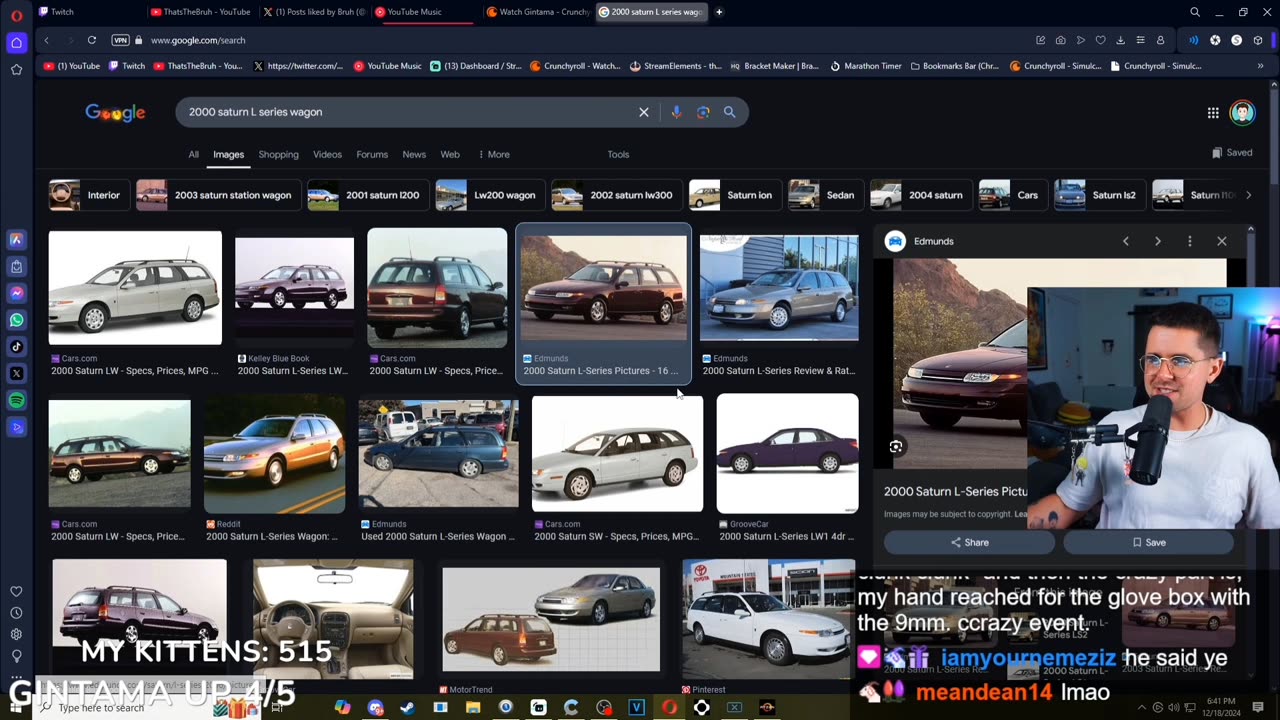
Task: Show more bookmarks with chevron arrows
Action: click(1260, 66)
